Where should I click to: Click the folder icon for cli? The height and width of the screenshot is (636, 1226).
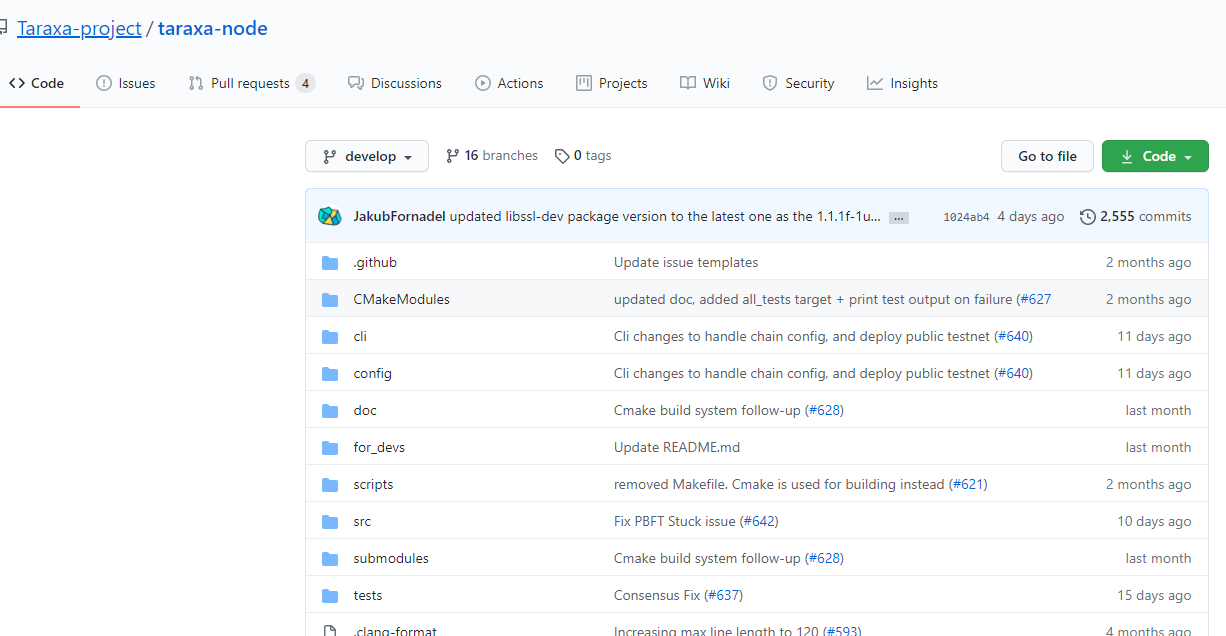click(x=330, y=336)
